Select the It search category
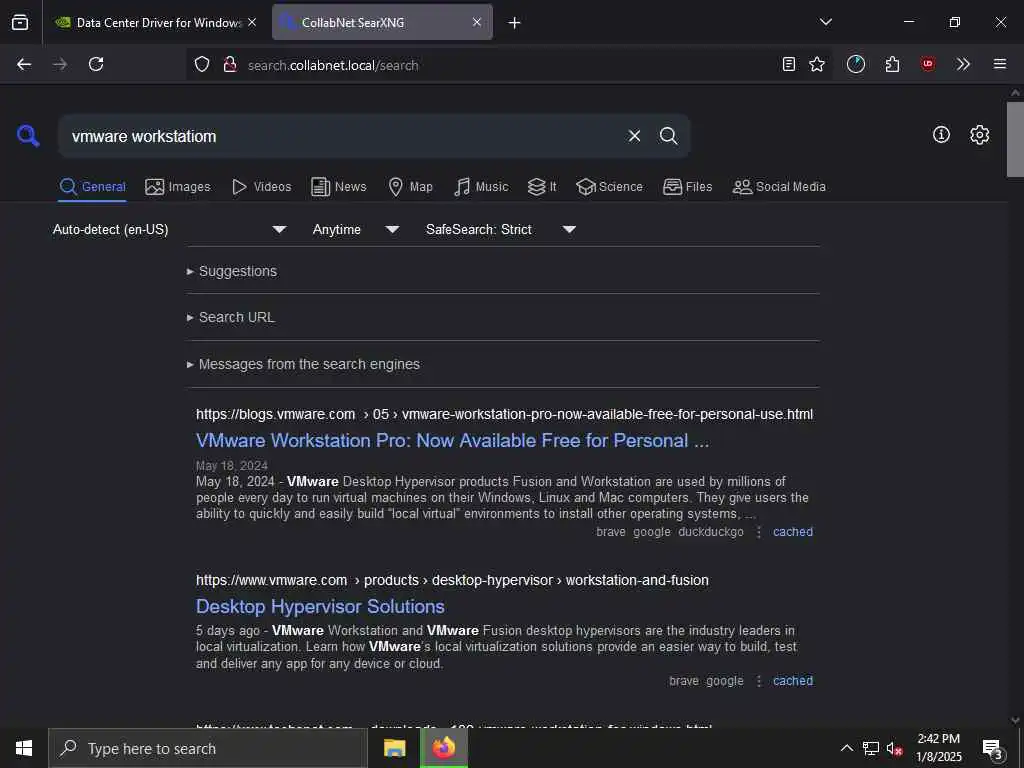This screenshot has width=1024, height=768. (x=542, y=187)
